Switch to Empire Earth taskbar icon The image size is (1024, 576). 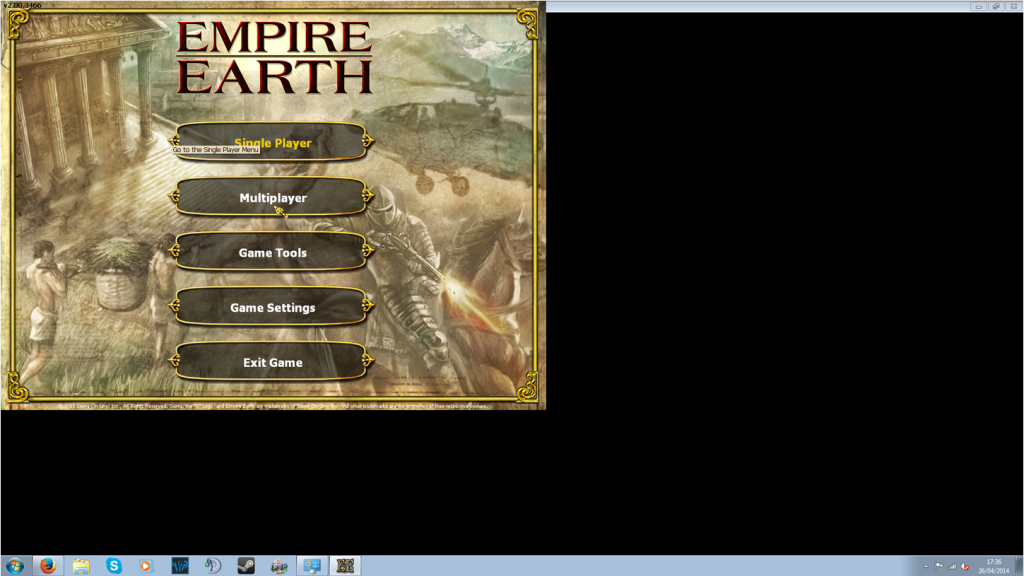coord(344,566)
